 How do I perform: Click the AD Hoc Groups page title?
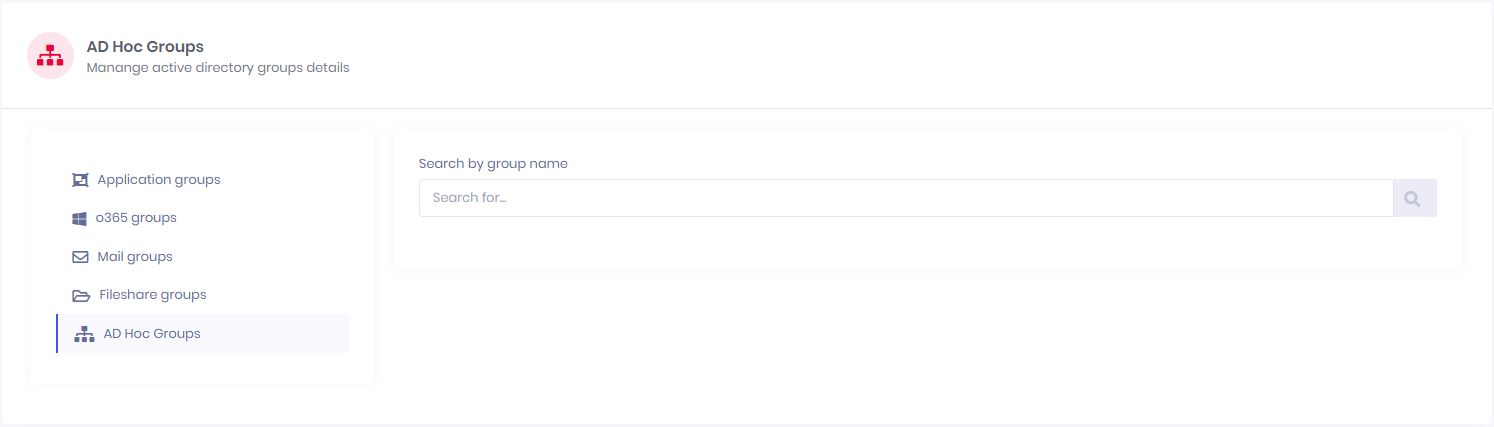click(145, 46)
